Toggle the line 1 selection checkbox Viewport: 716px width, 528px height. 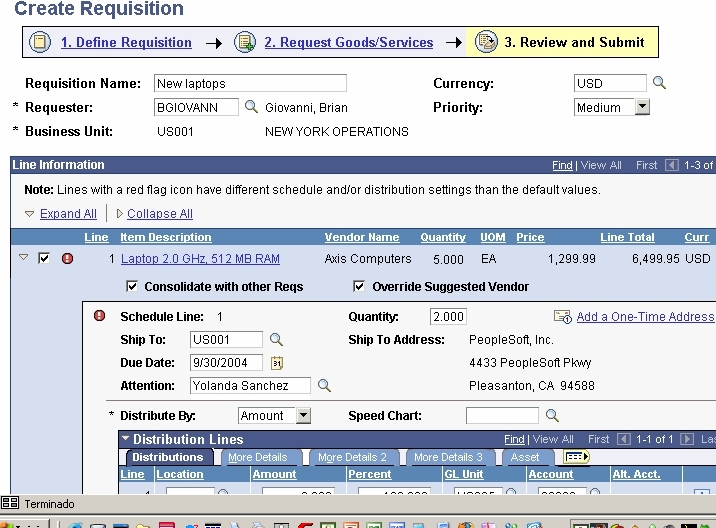(44, 259)
